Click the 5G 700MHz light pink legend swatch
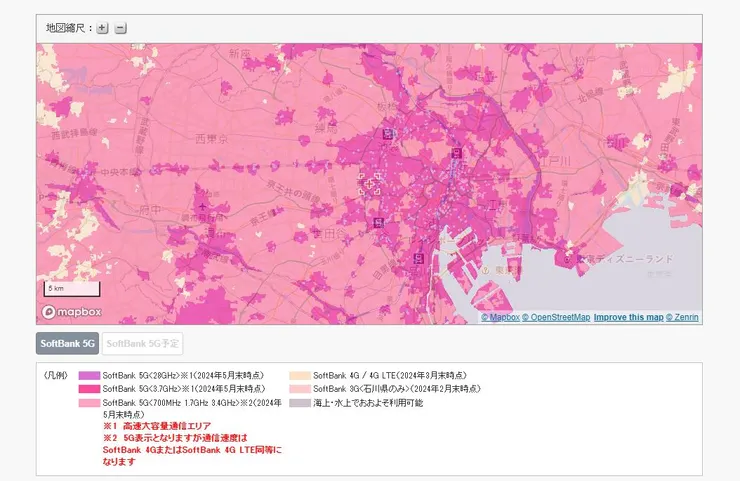The height and width of the screenshot is (481, 740). 89,403
